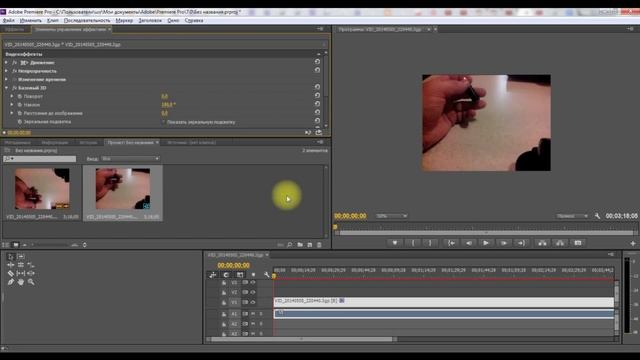The height and width of the screenshot is (360, 640).
Task: Reset the Поворот parameter
Action: (x=317, y=96)
